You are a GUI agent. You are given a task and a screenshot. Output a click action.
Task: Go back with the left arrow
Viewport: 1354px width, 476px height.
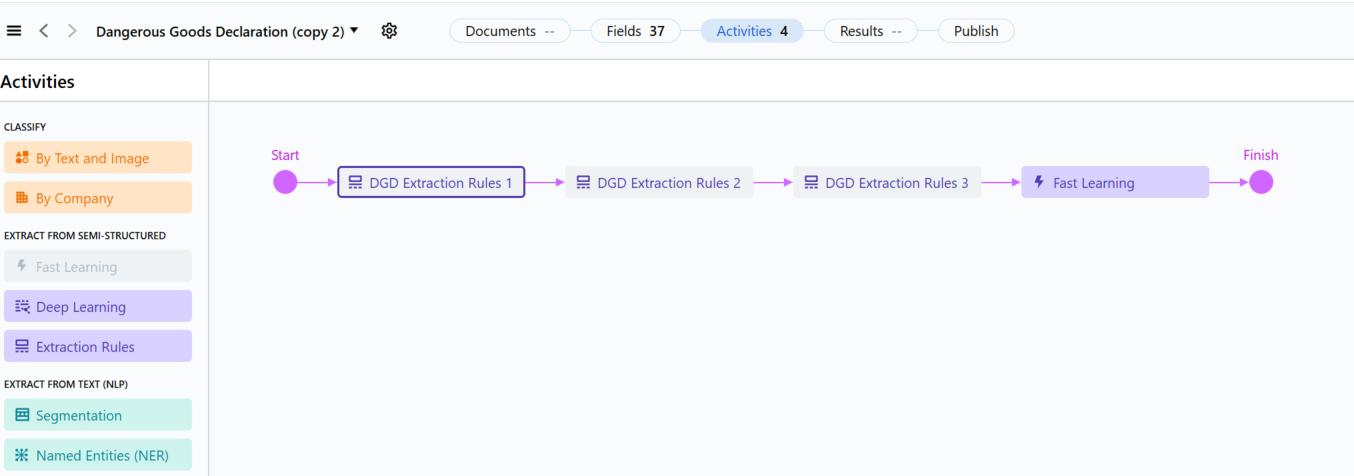[44, 31]
